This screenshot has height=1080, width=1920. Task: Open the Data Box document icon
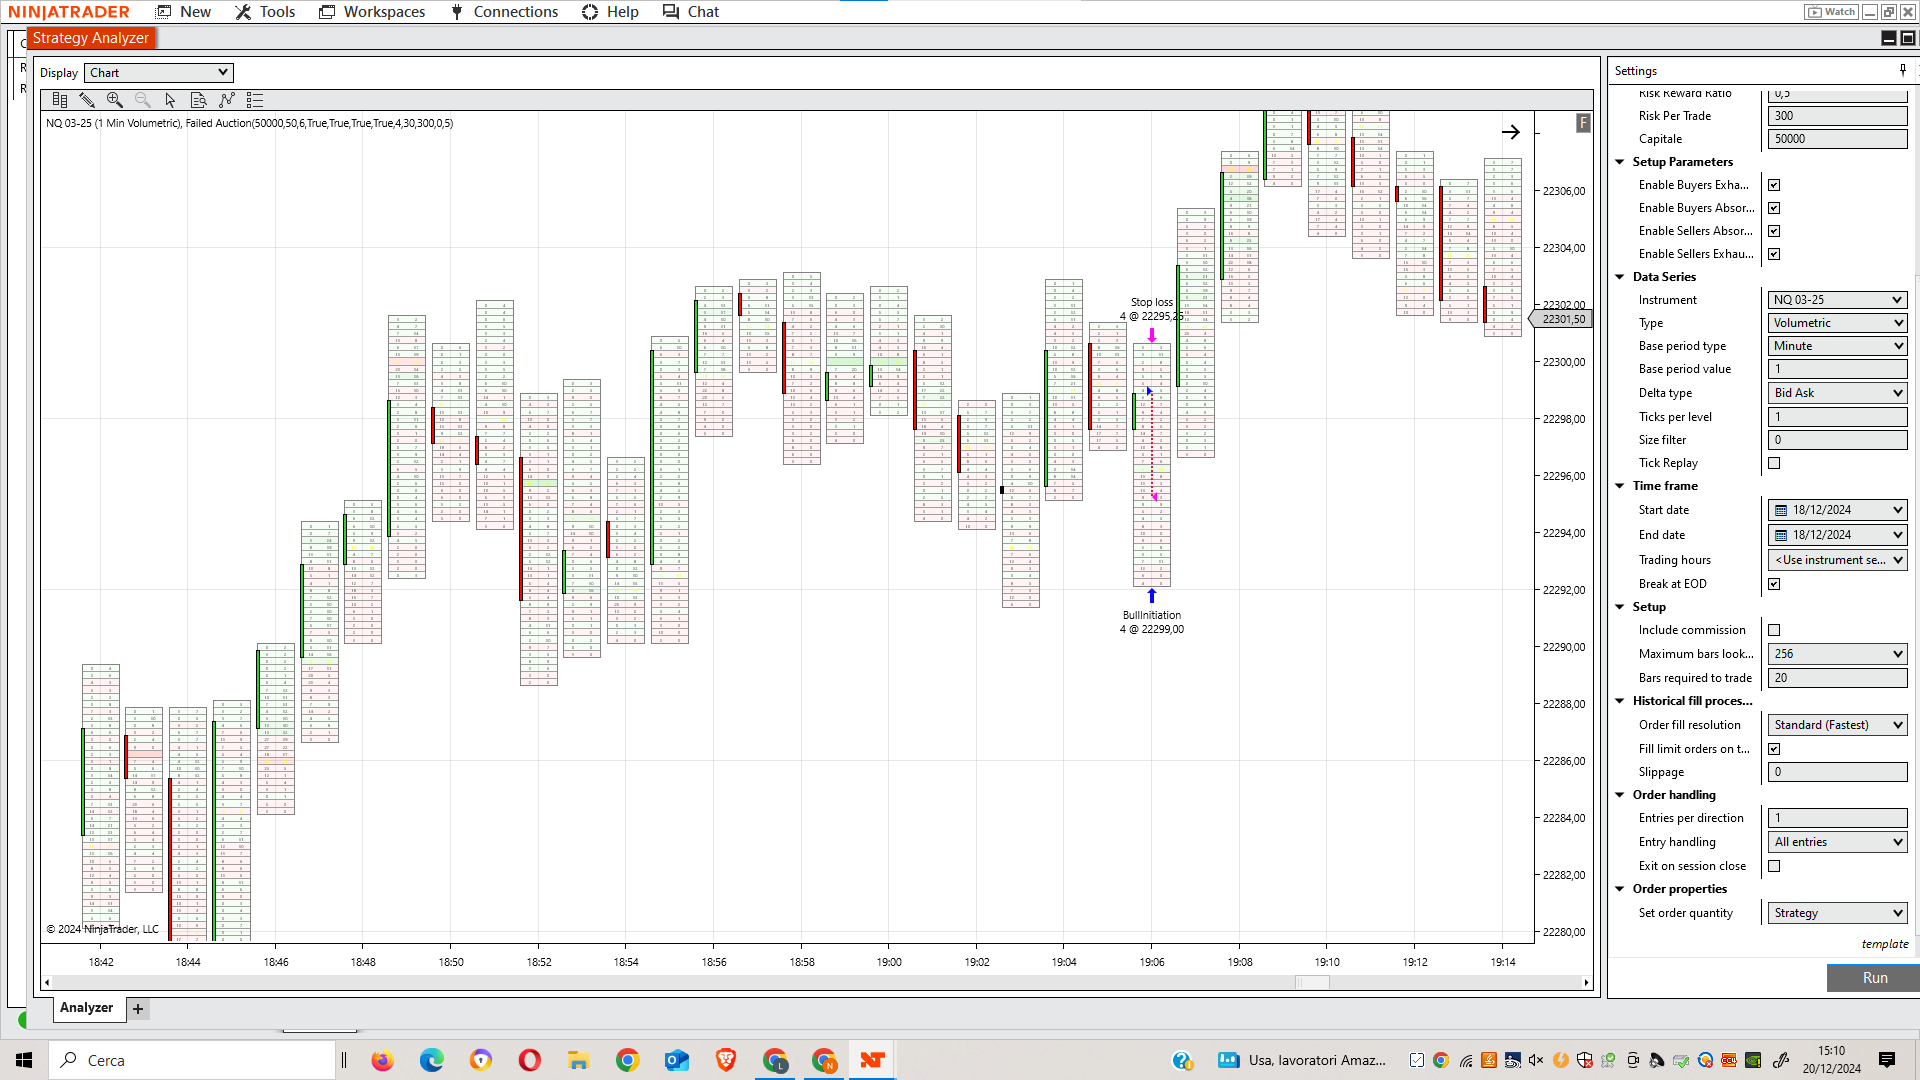click(x=198, y=100)
